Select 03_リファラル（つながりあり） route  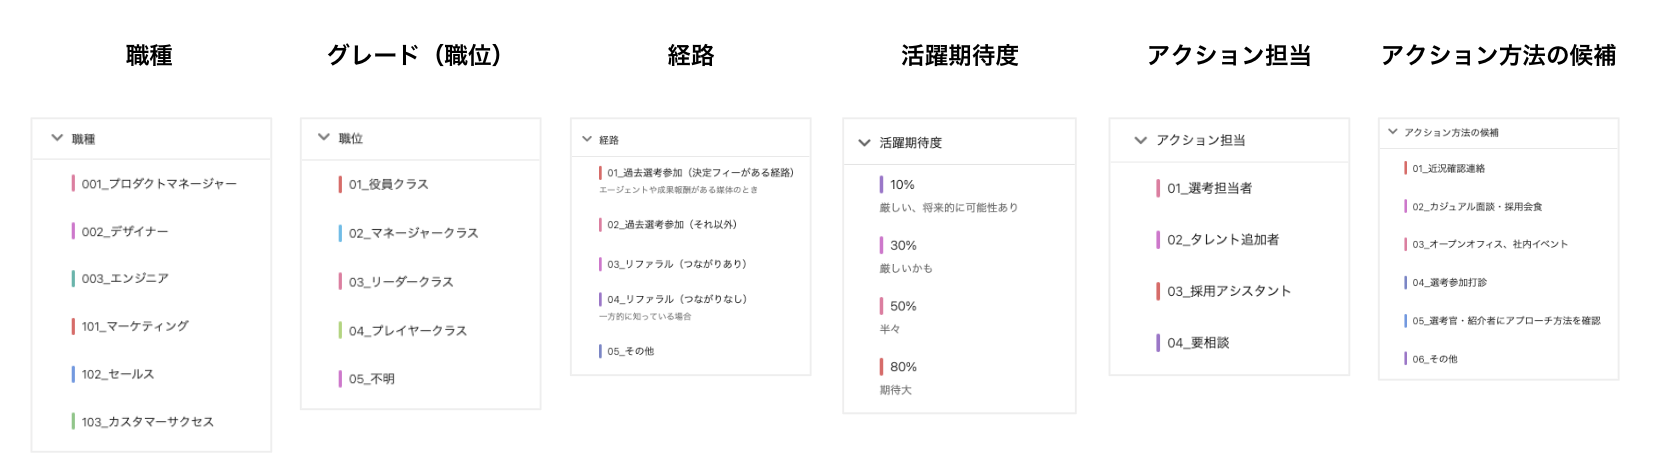676,264
